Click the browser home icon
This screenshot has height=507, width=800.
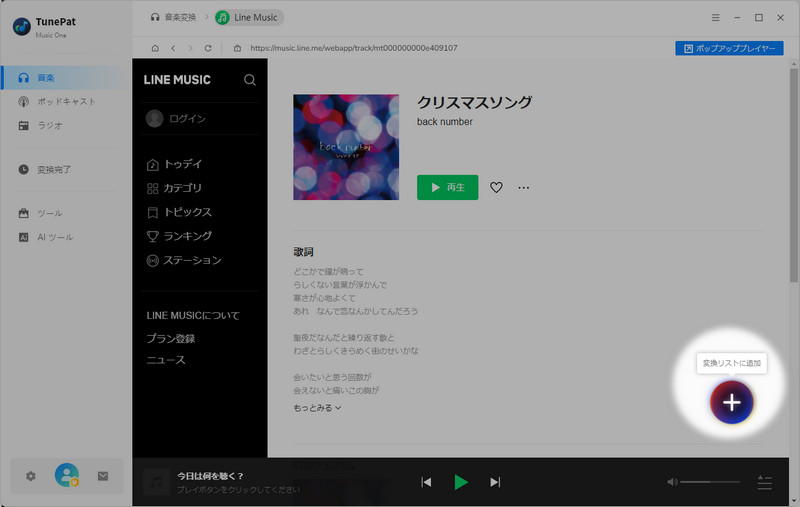click(x=155, y=48)
